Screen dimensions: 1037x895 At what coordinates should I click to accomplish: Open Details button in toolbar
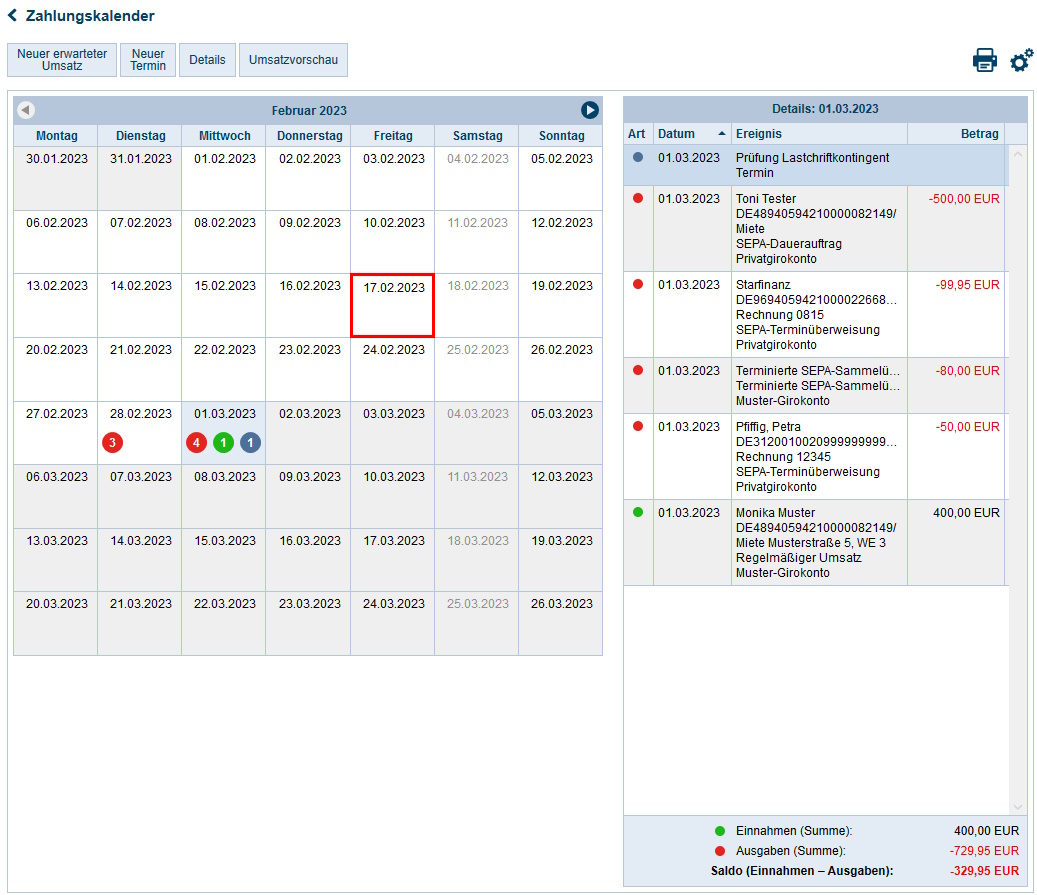click(x=207, y=60)
